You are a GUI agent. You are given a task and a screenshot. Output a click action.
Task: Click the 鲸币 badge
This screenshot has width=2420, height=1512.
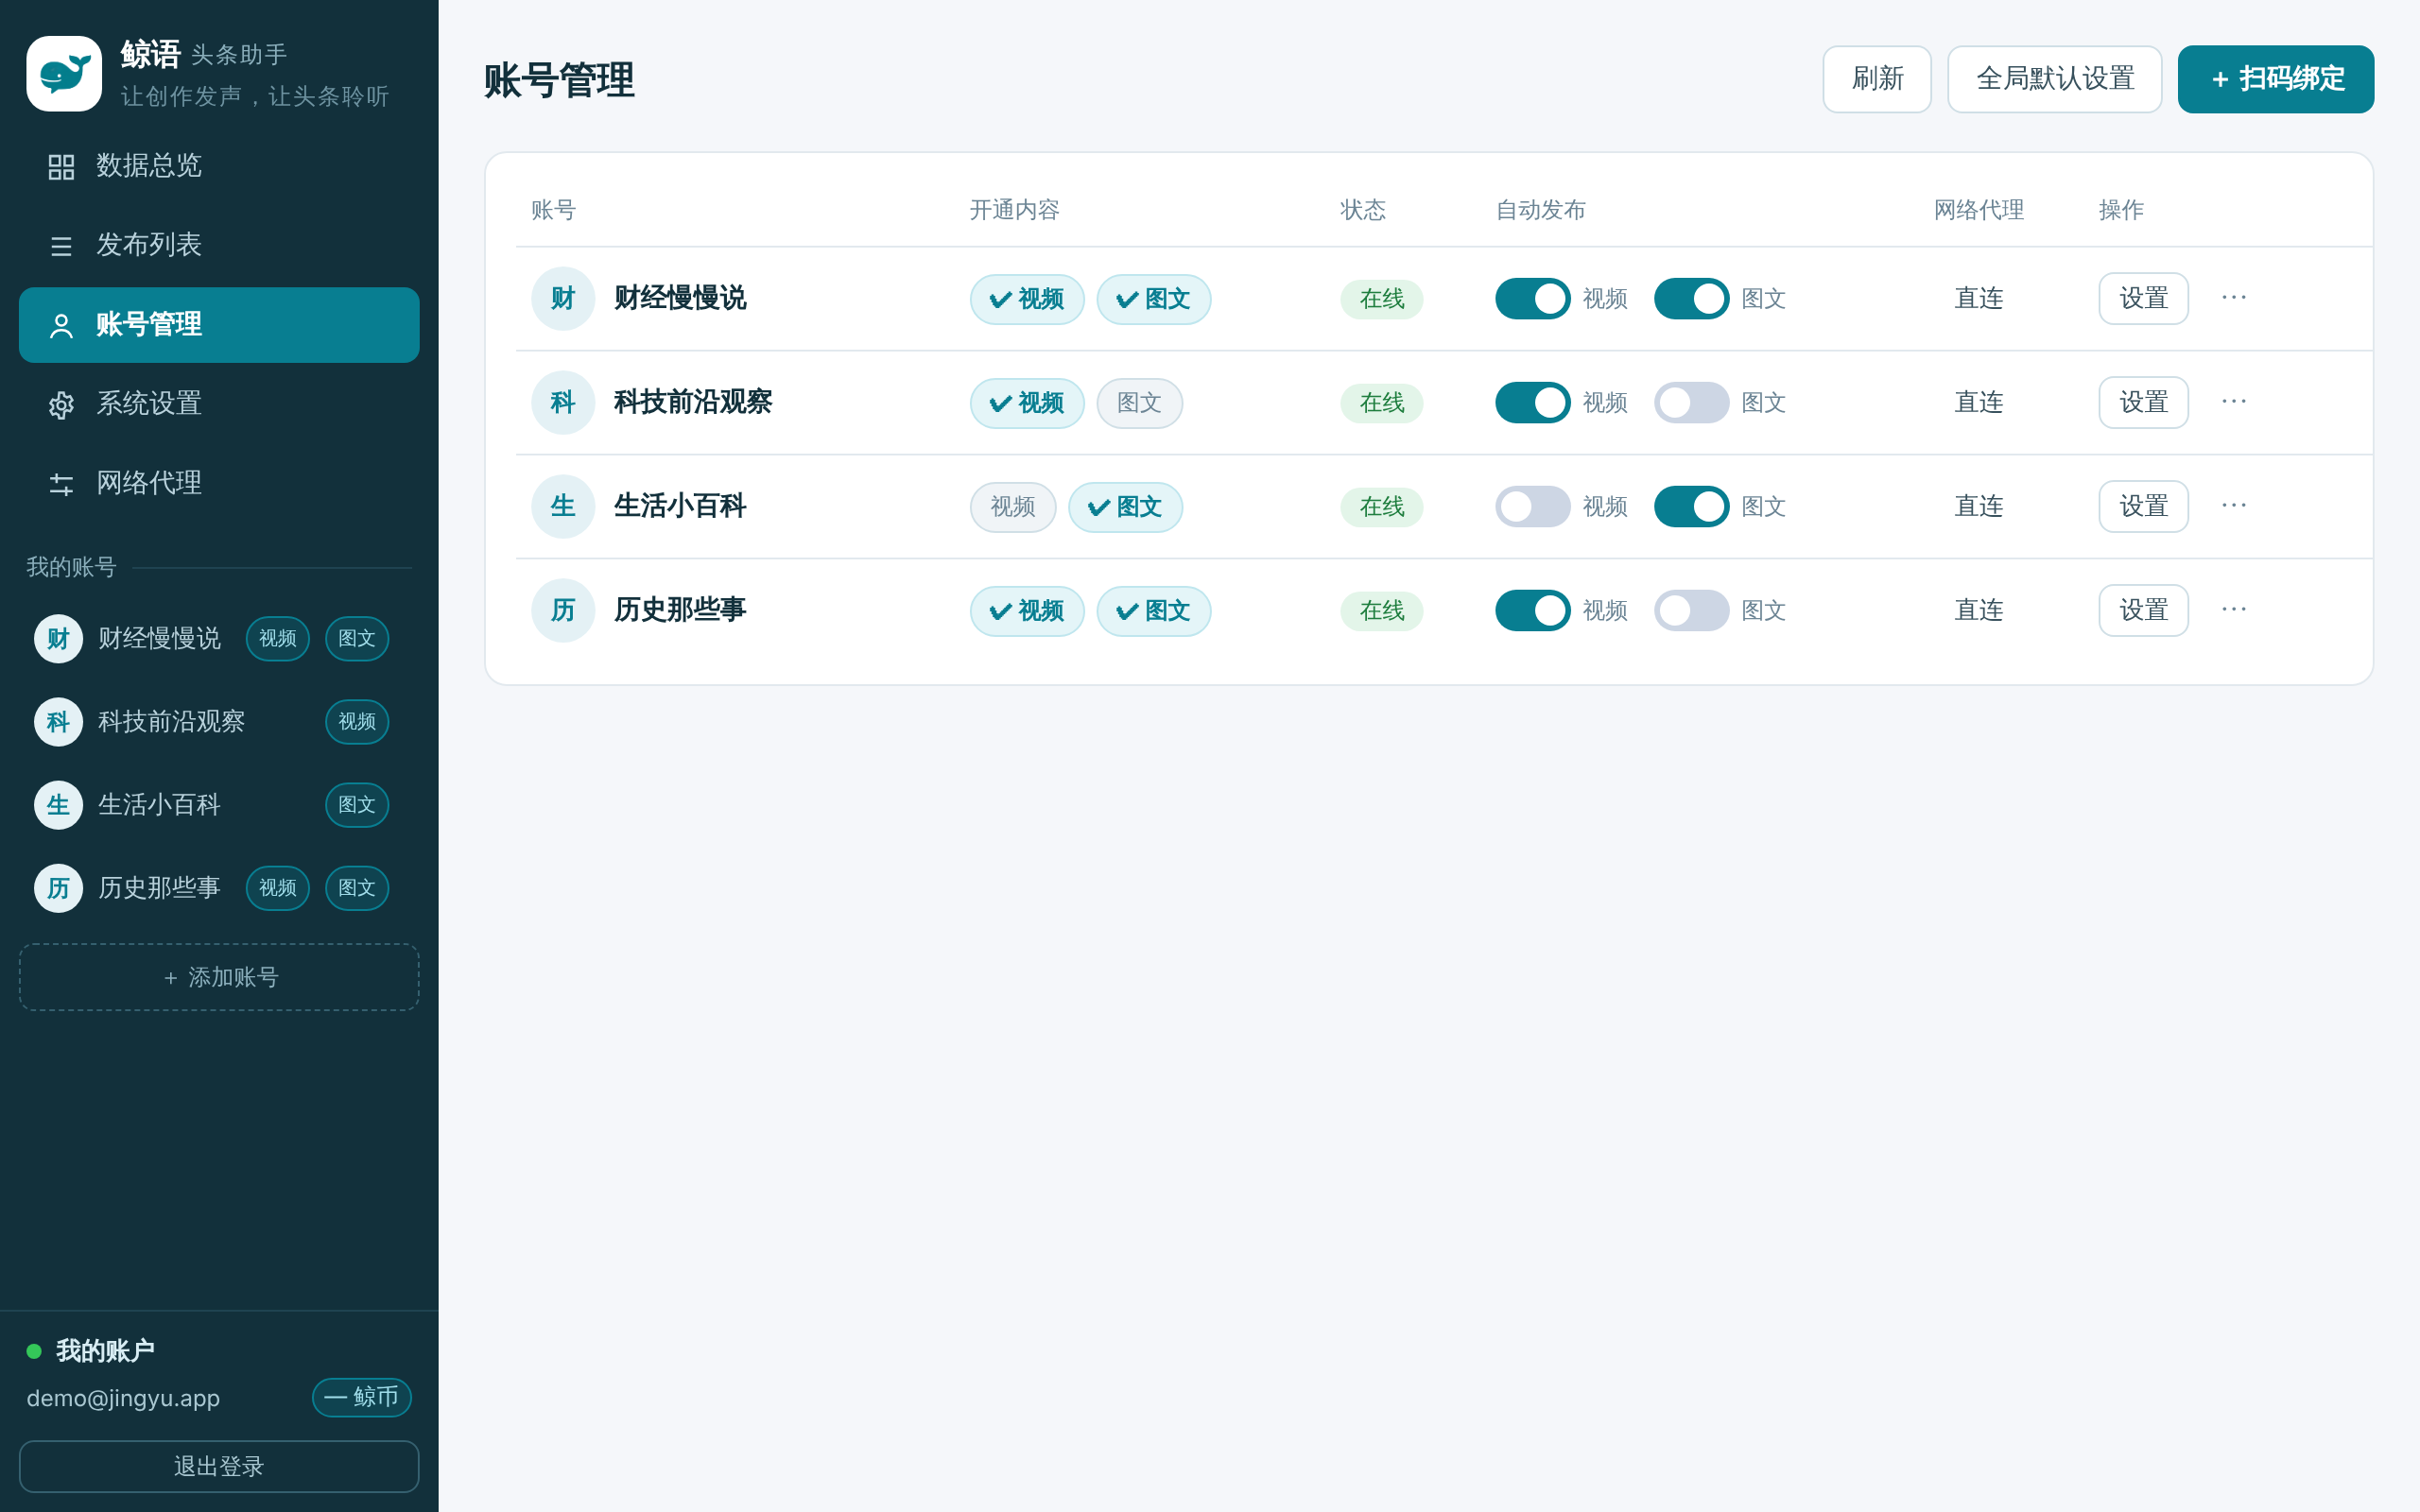361,1397
